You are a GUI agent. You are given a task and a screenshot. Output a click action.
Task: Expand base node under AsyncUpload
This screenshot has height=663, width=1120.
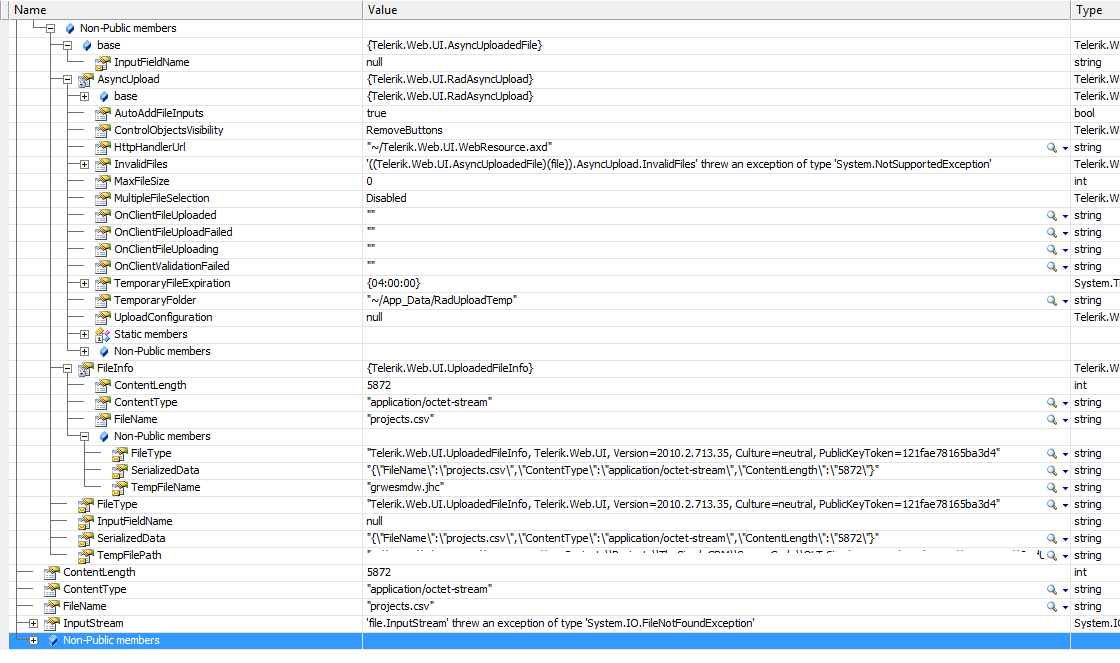tap(84, 96)
